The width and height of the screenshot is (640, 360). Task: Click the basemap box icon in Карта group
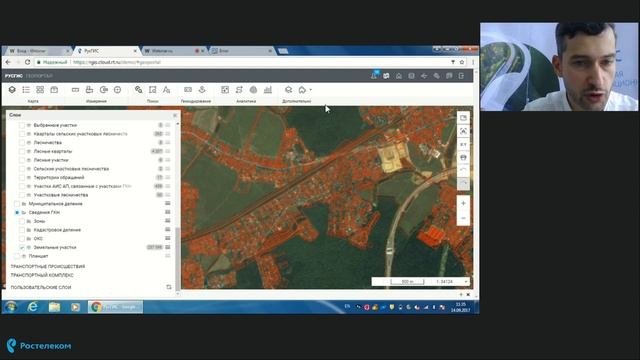[54, 90]
